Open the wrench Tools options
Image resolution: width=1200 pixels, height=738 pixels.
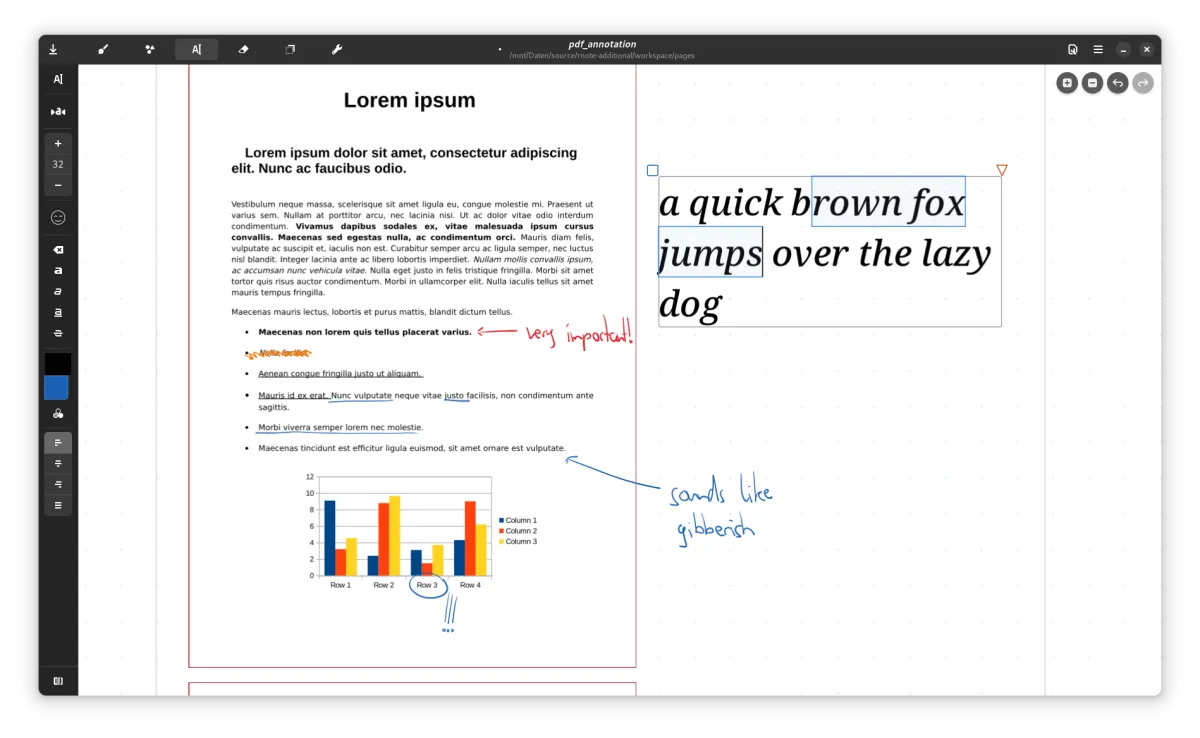tap(337, 49)
